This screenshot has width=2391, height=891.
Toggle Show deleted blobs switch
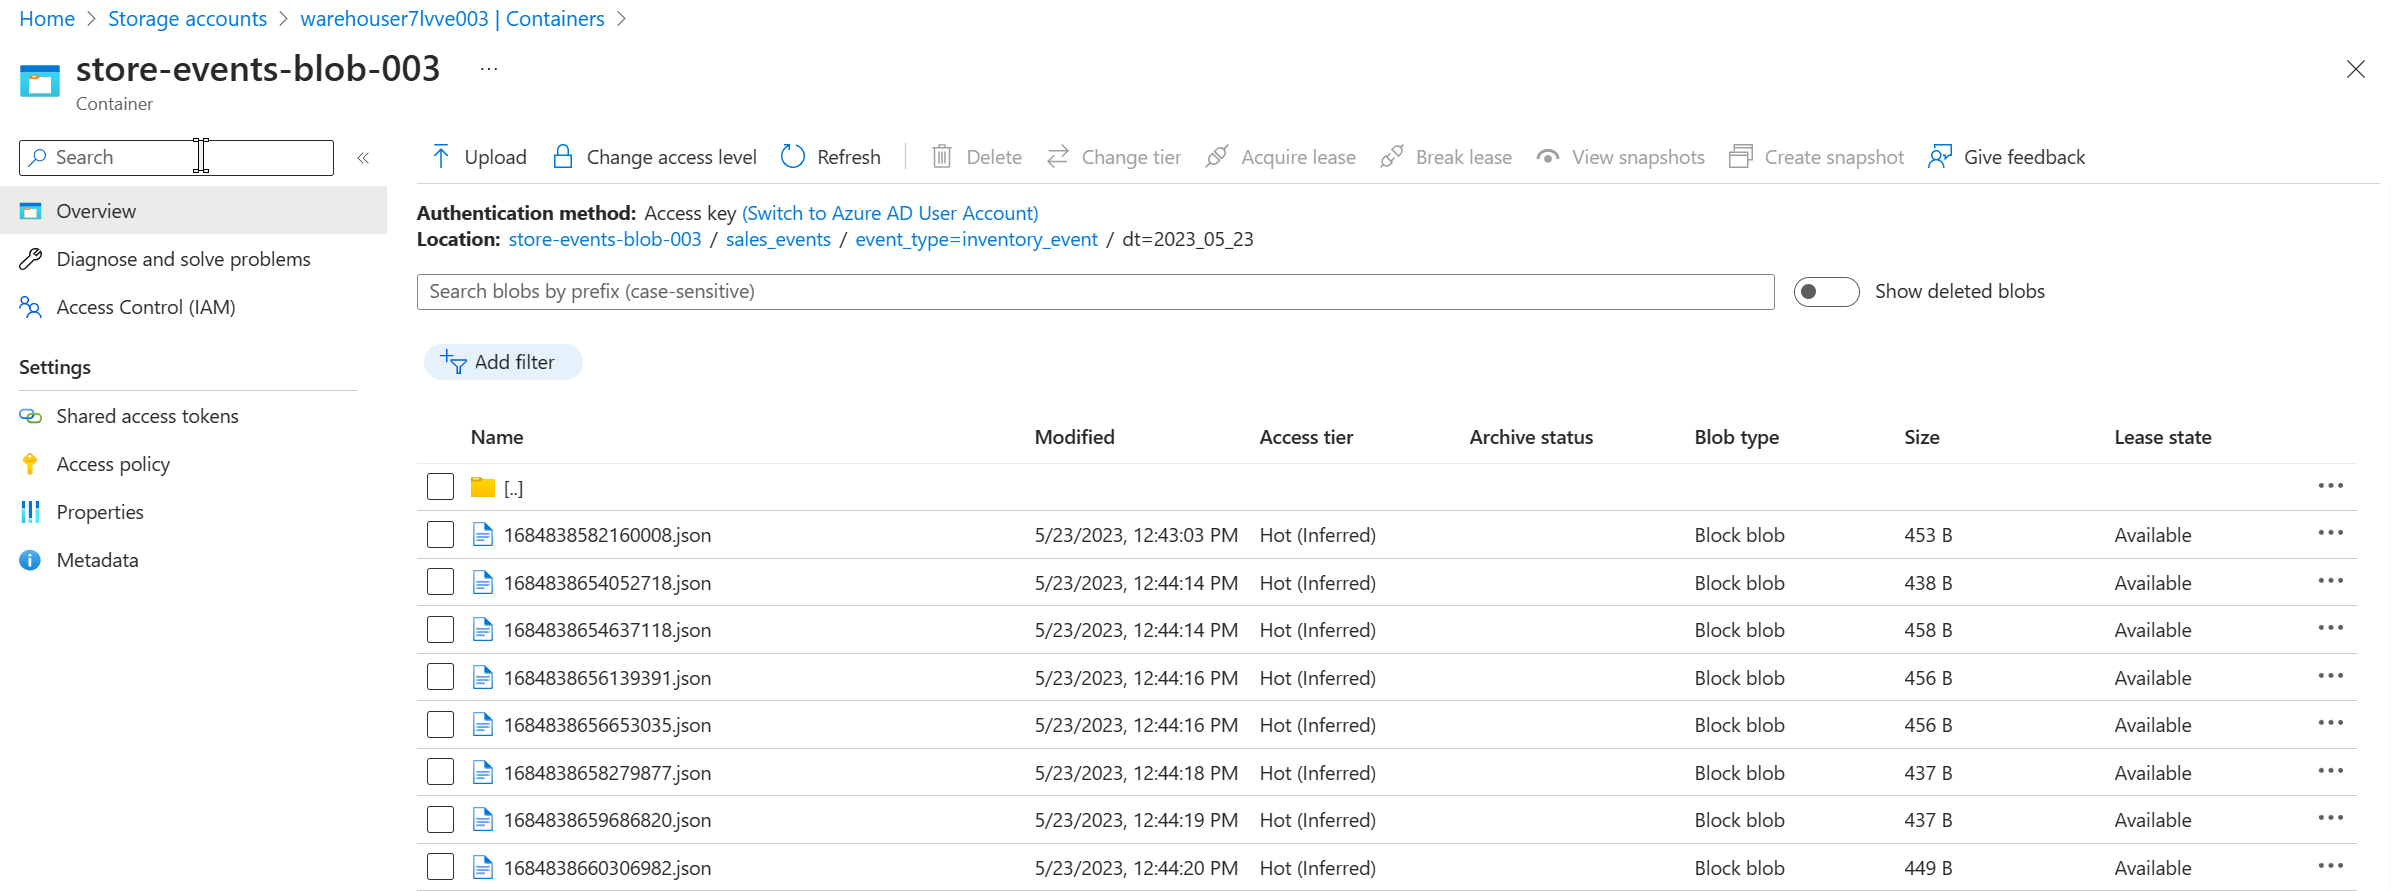[x=1826, y=292]
